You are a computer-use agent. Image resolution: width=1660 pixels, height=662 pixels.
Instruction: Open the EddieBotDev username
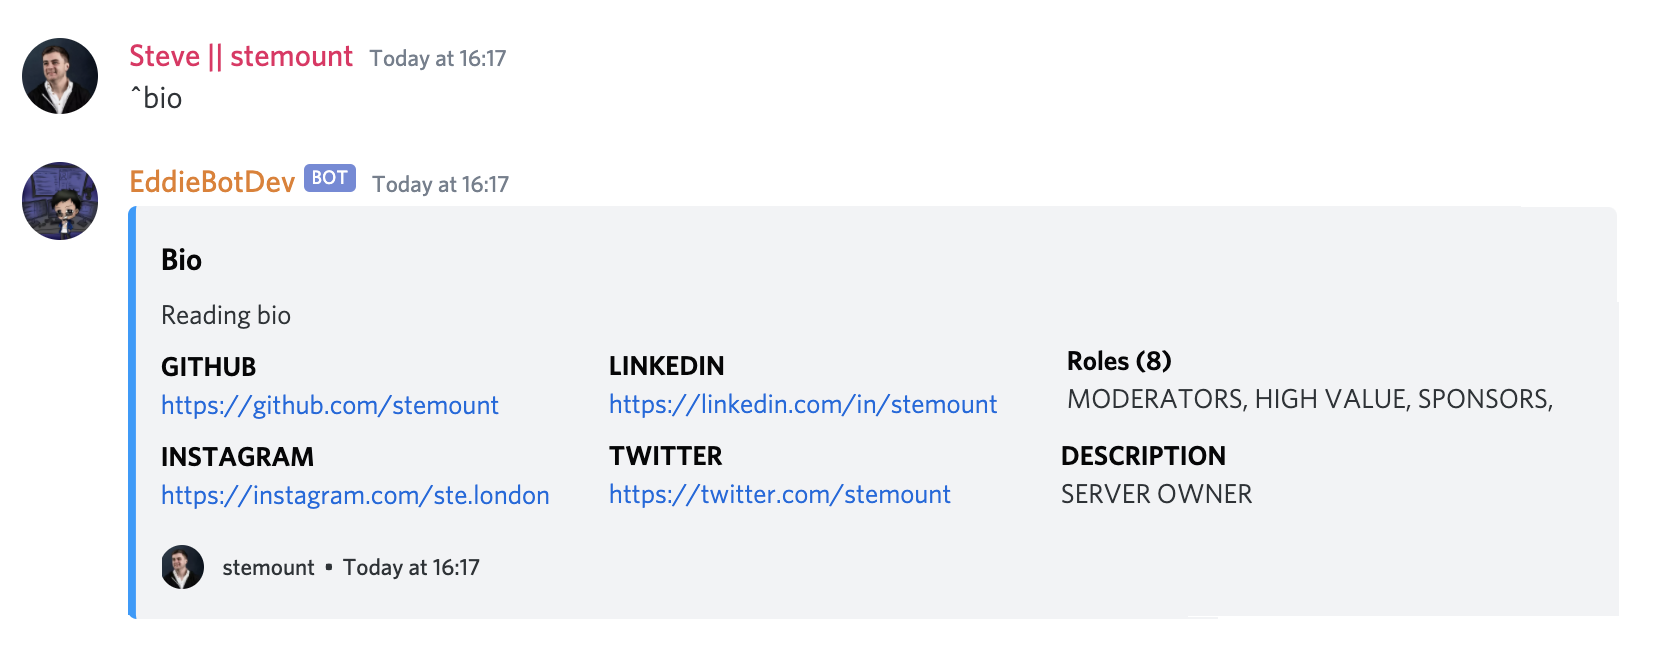pos(212,181)
